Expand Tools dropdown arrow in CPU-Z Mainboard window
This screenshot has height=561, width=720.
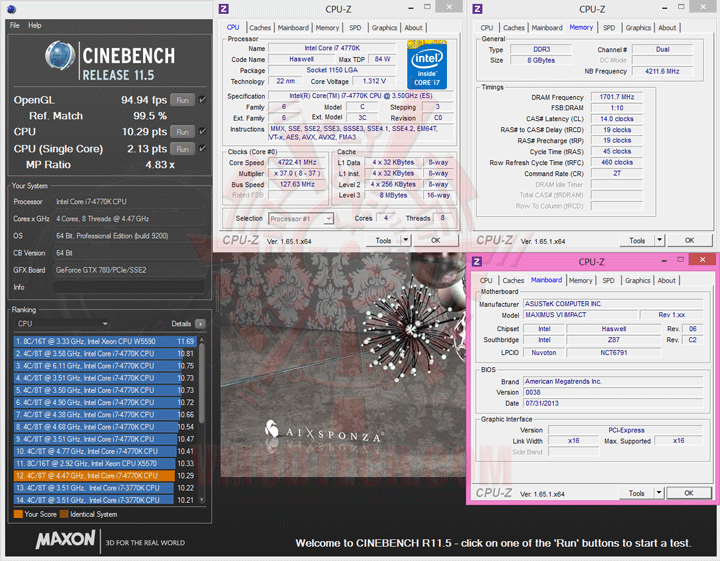[x=659, y=493]
